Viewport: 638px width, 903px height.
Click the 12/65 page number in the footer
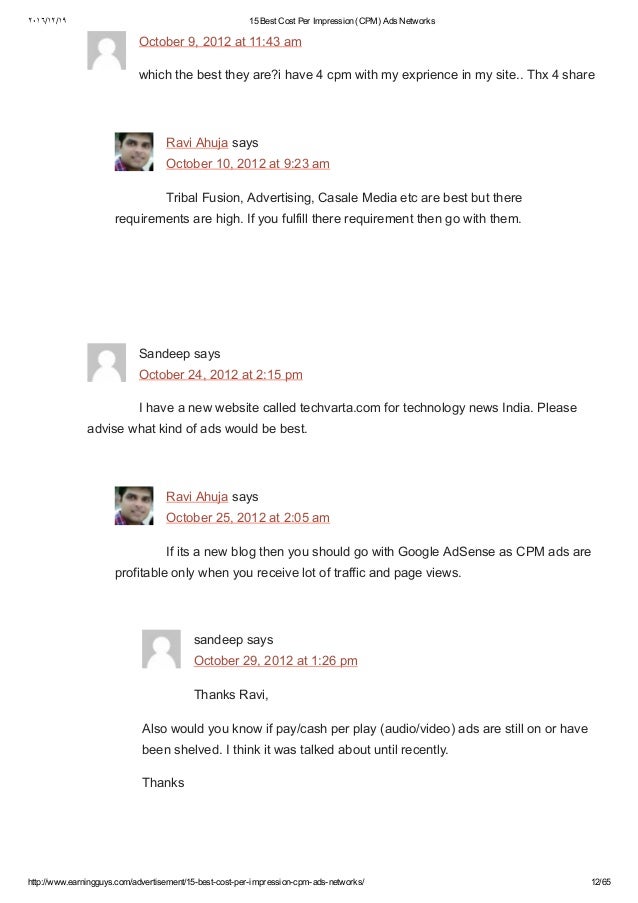coord(601,882)
